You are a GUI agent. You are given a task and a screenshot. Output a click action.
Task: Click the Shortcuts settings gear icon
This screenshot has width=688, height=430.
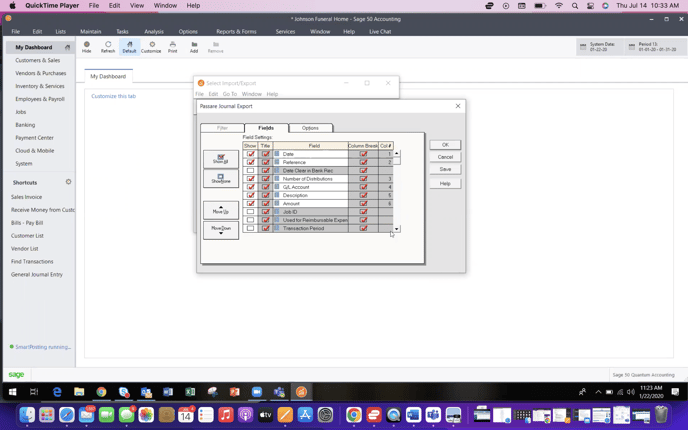click(x=68, y=182)
